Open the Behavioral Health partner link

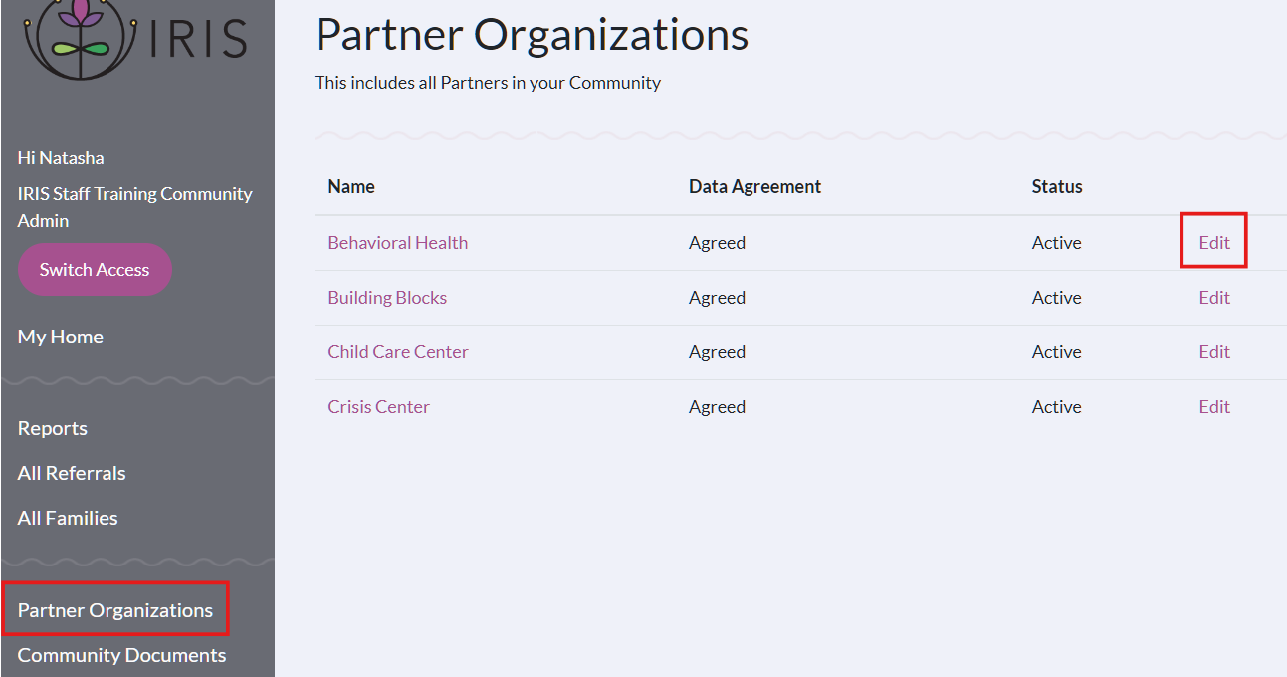pos(398,243)
